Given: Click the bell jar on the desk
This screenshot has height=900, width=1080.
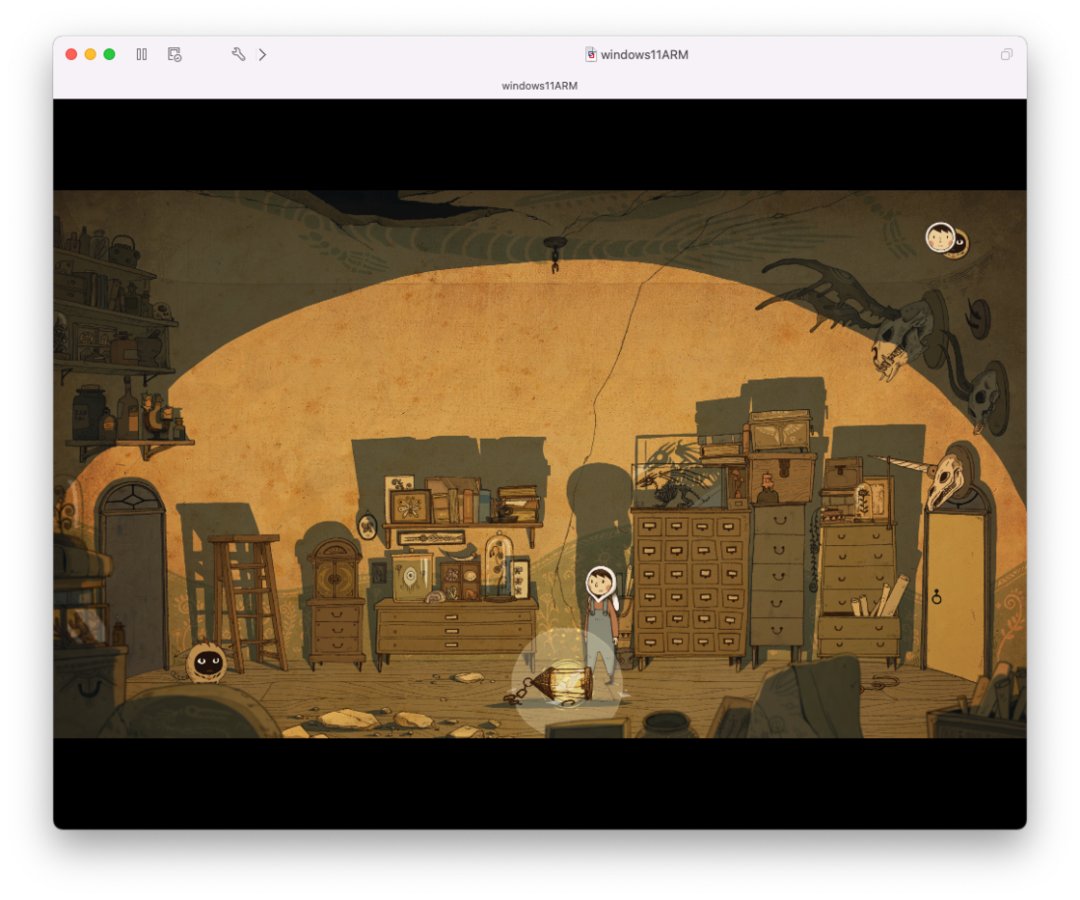Looking at the screenshot, I should pos(497,565).
